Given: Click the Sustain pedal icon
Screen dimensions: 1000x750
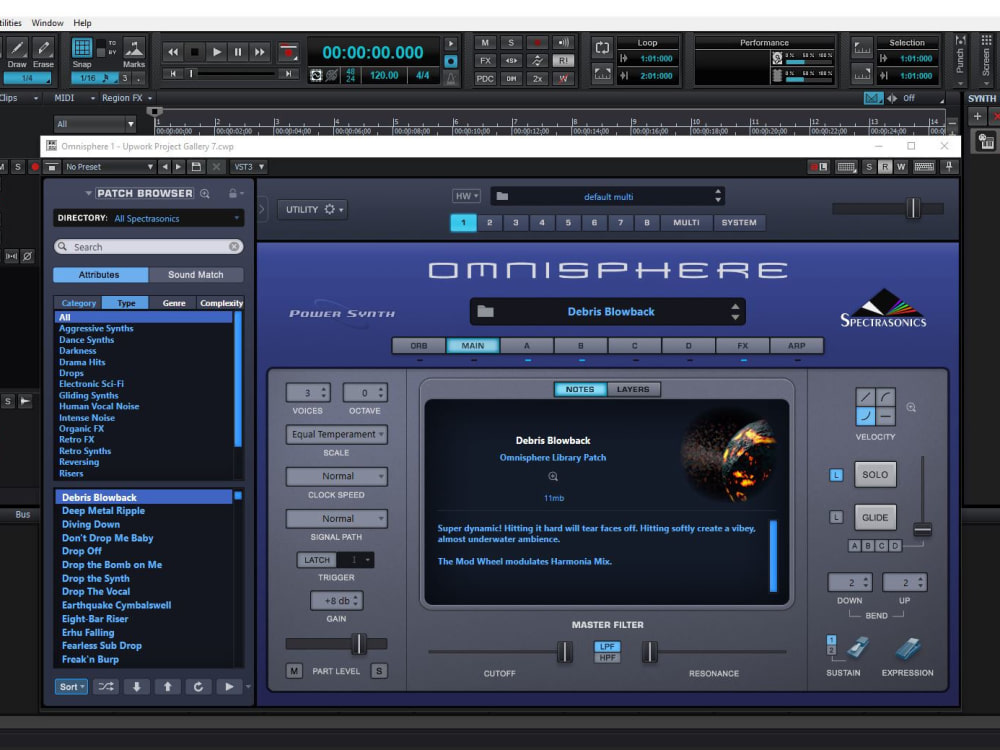Looking at the screenshot, I should point(857,649).
